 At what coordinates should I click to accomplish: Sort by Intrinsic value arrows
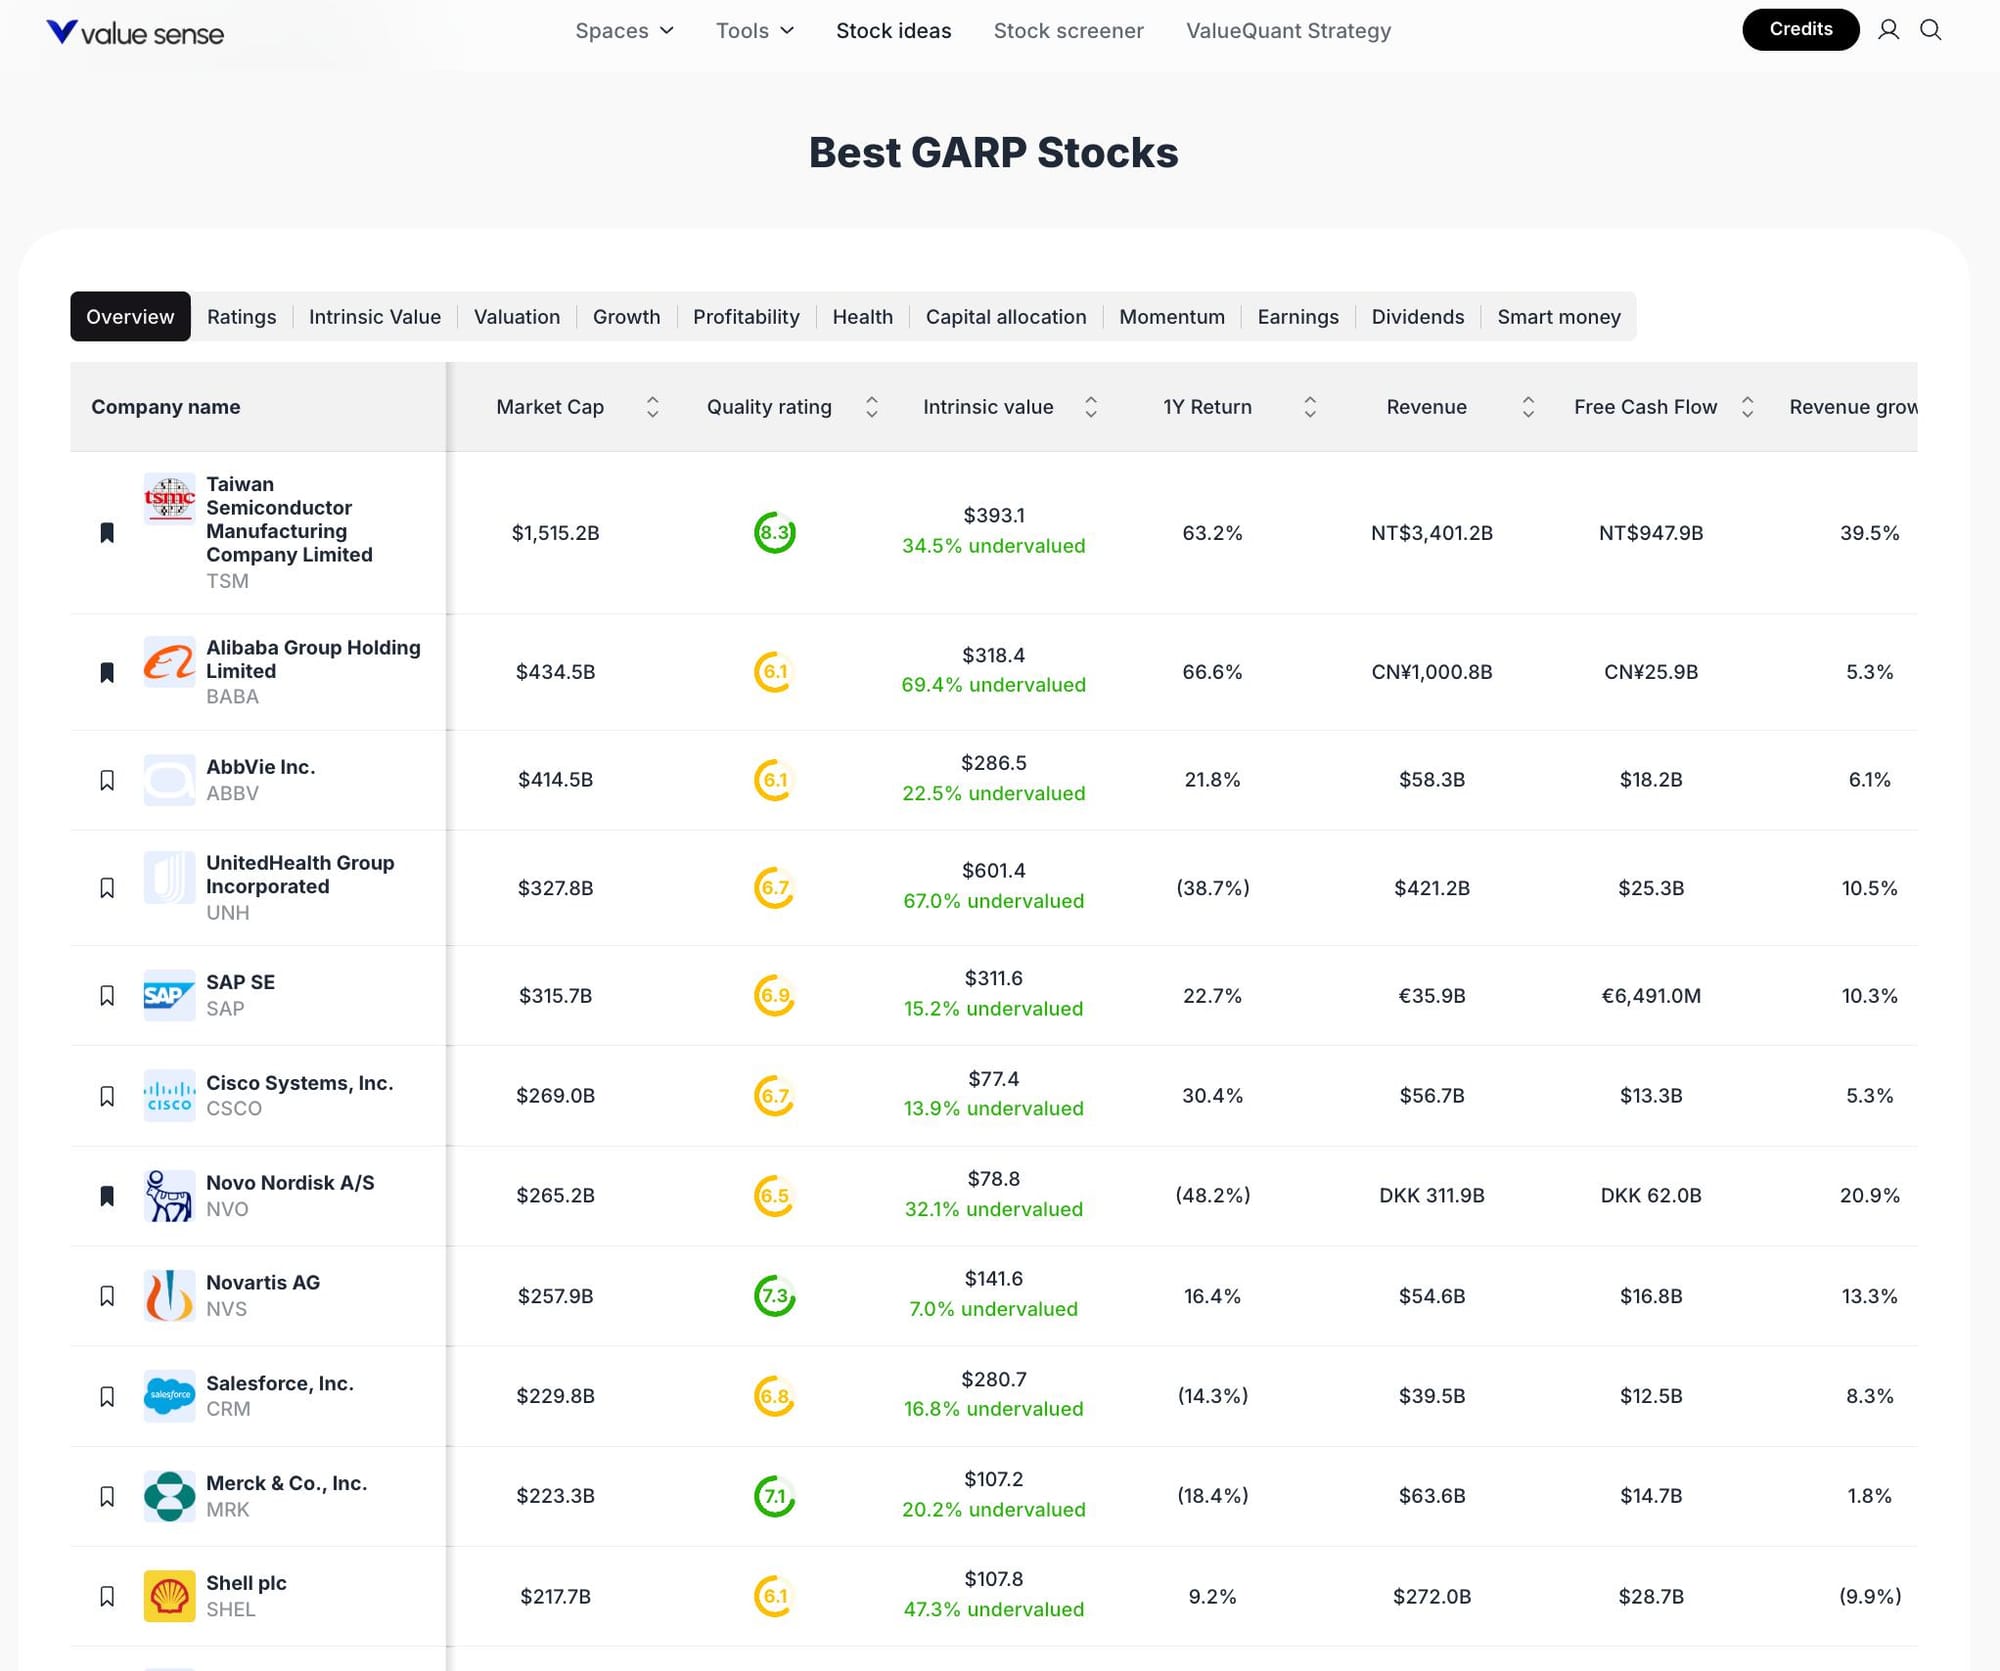[x=1090, y=407]
